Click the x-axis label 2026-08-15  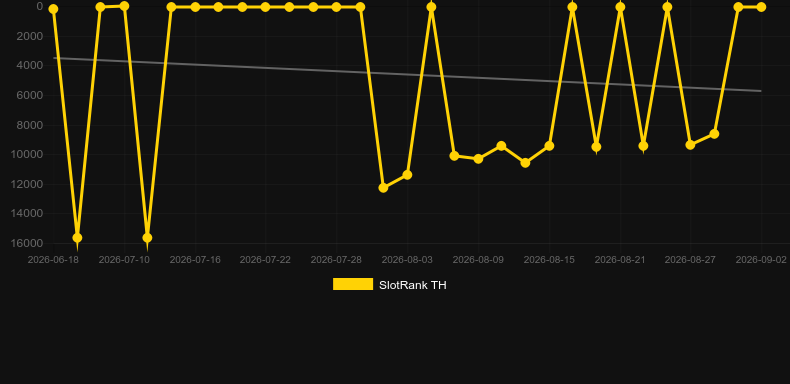[x=549, y=260]
